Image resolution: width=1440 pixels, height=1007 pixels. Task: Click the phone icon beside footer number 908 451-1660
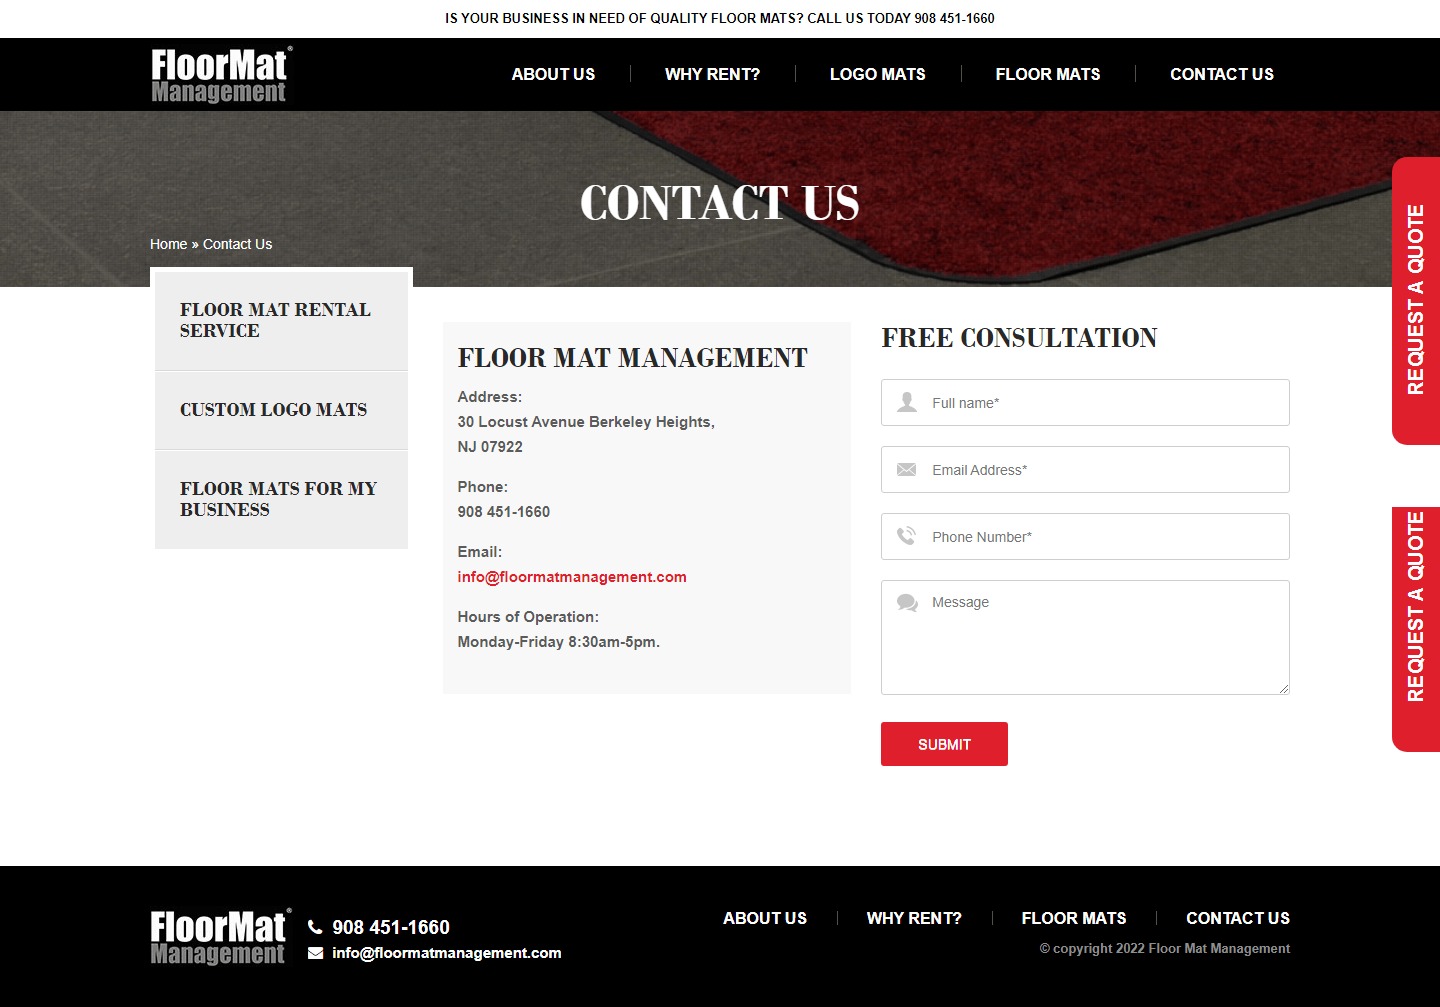(x=314, y=926)
